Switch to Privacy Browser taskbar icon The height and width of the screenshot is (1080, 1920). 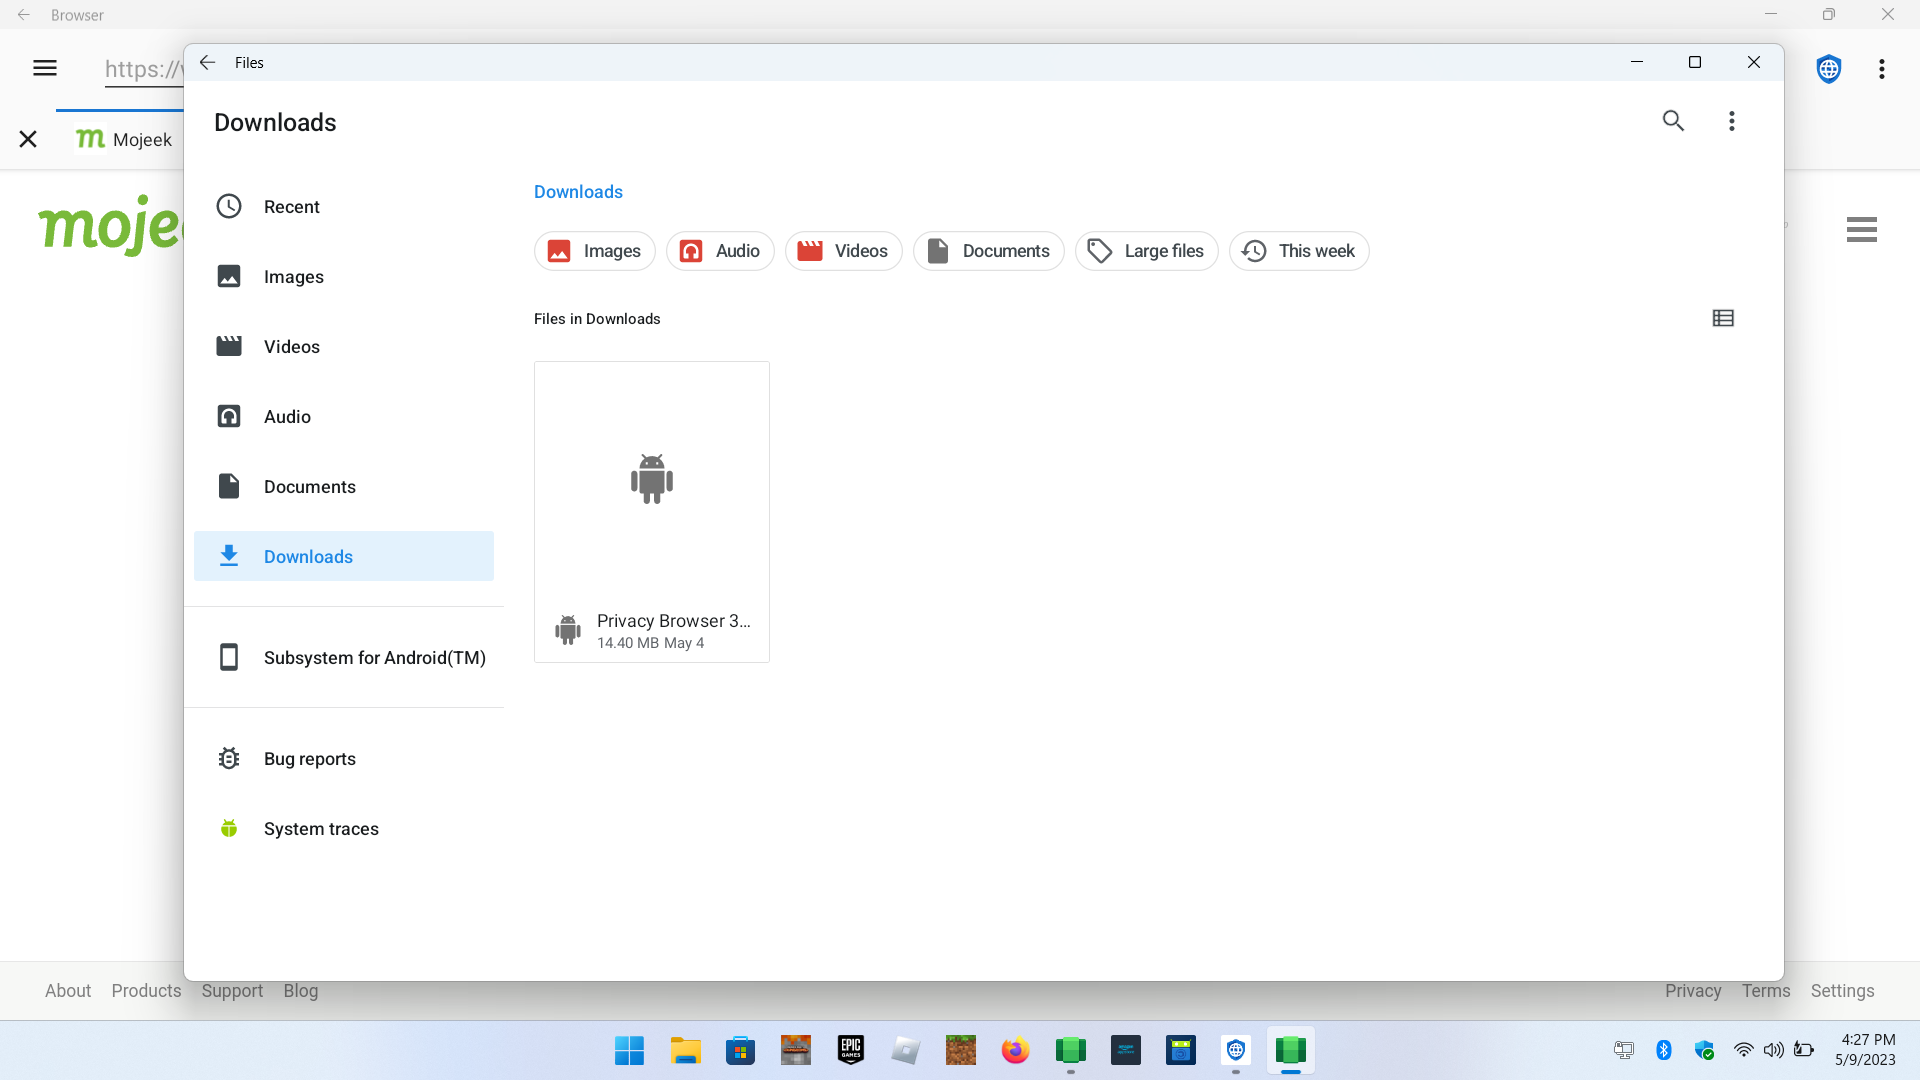point(1236,1050)
